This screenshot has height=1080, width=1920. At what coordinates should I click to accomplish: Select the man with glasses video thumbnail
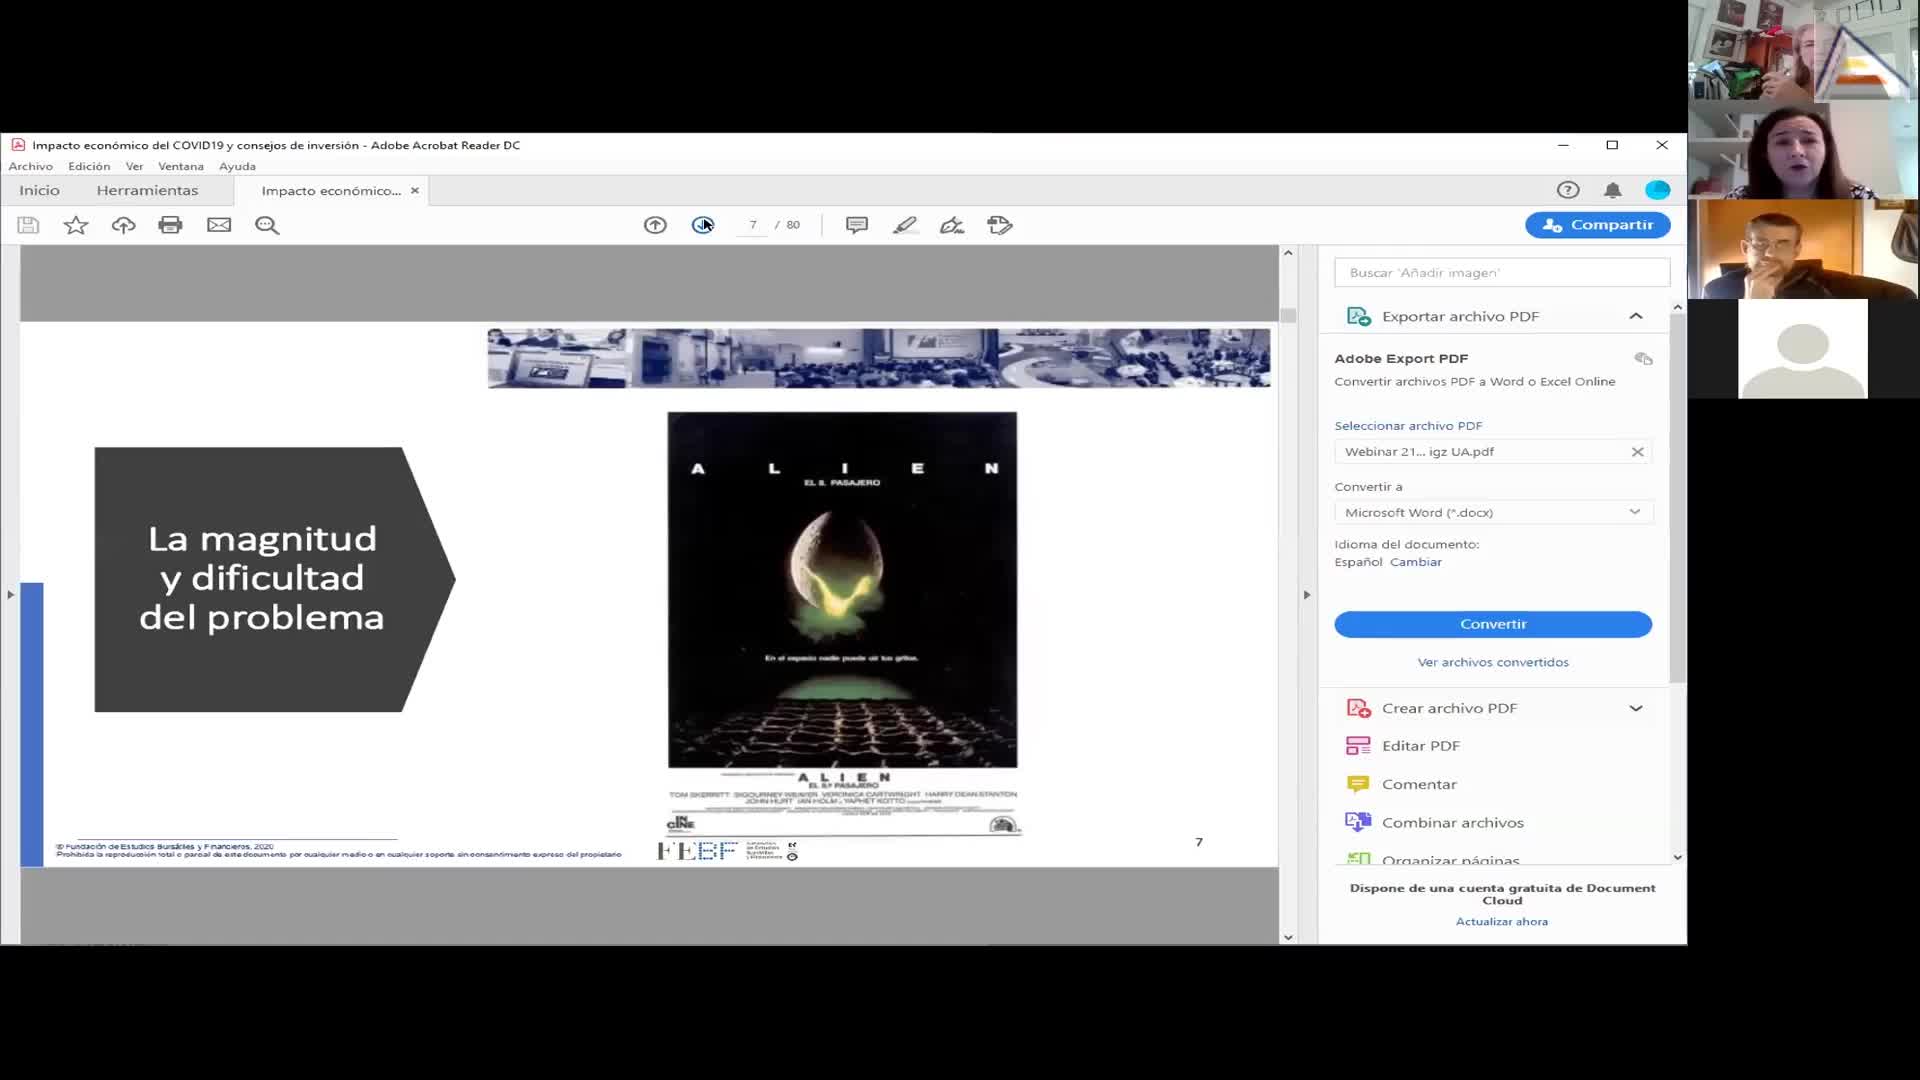[x=1803, y=249]
